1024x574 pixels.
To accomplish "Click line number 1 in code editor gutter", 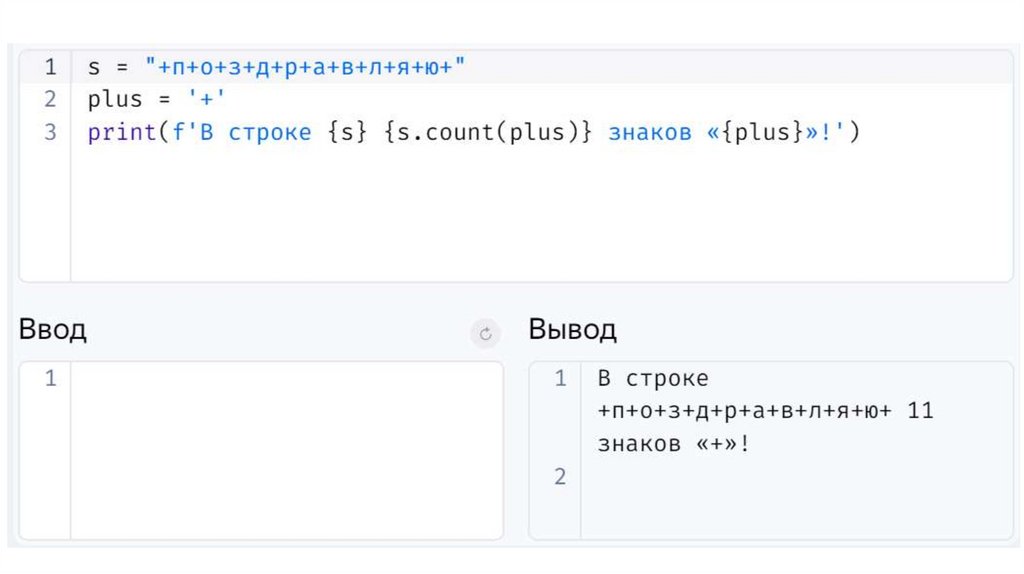I will click(49, 68).
